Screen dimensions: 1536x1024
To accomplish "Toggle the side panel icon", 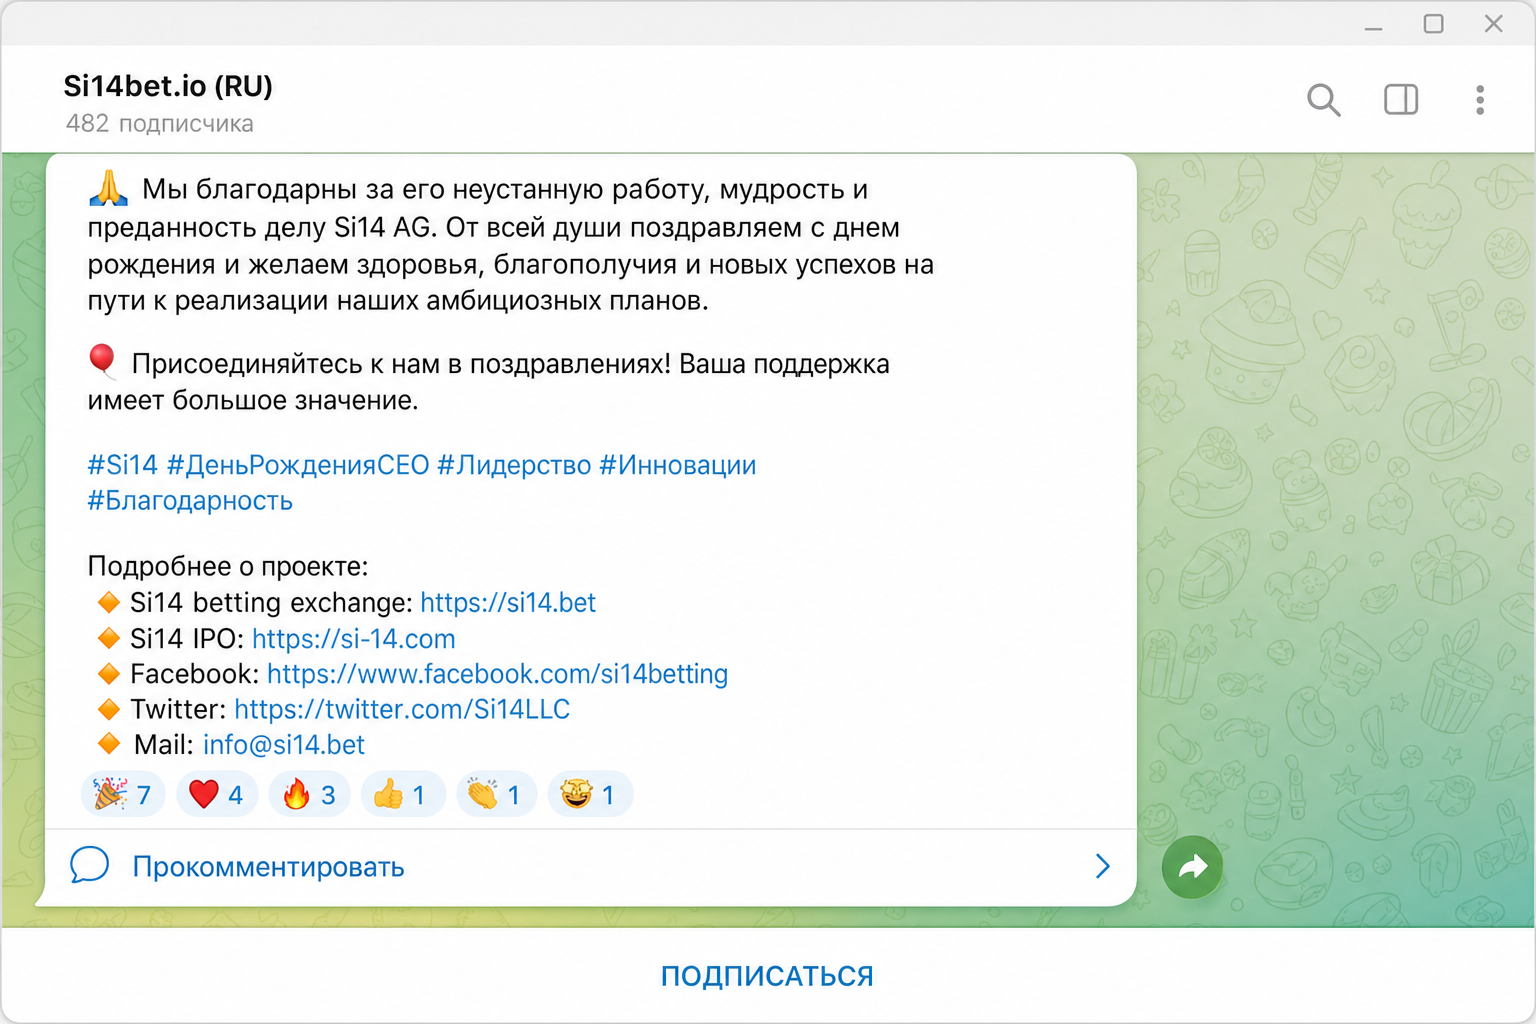I will coord(1401,100).
